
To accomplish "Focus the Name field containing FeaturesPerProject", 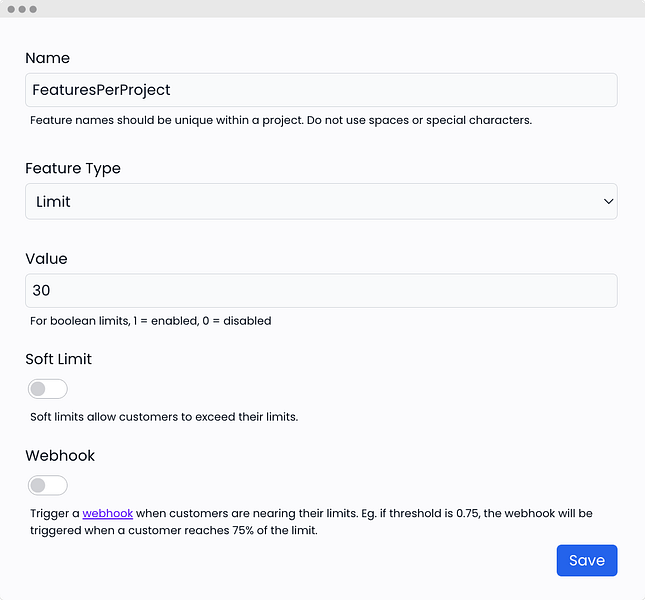I will [320, 90].
